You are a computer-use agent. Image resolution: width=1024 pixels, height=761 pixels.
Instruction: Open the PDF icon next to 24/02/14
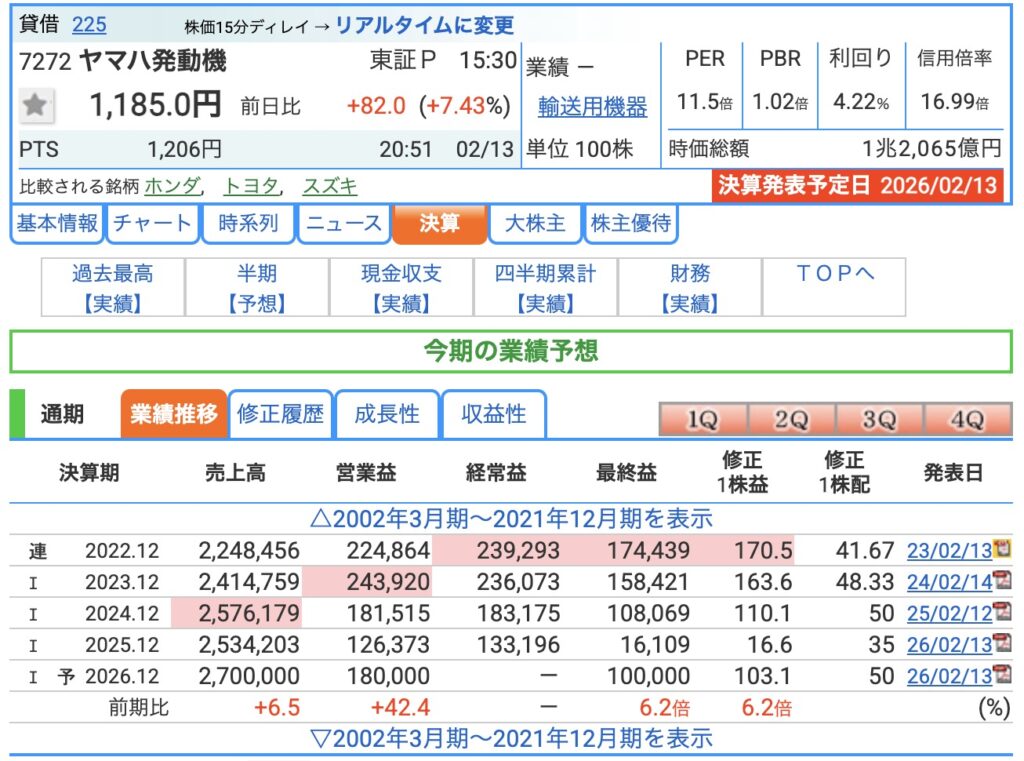pyautogui.click(x=1001, y=580)
